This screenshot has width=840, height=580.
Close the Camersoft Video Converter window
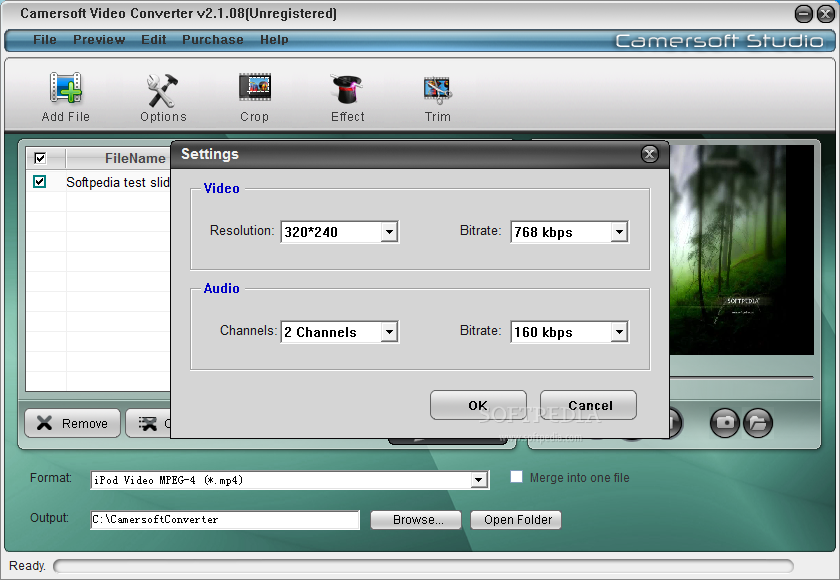826,14
